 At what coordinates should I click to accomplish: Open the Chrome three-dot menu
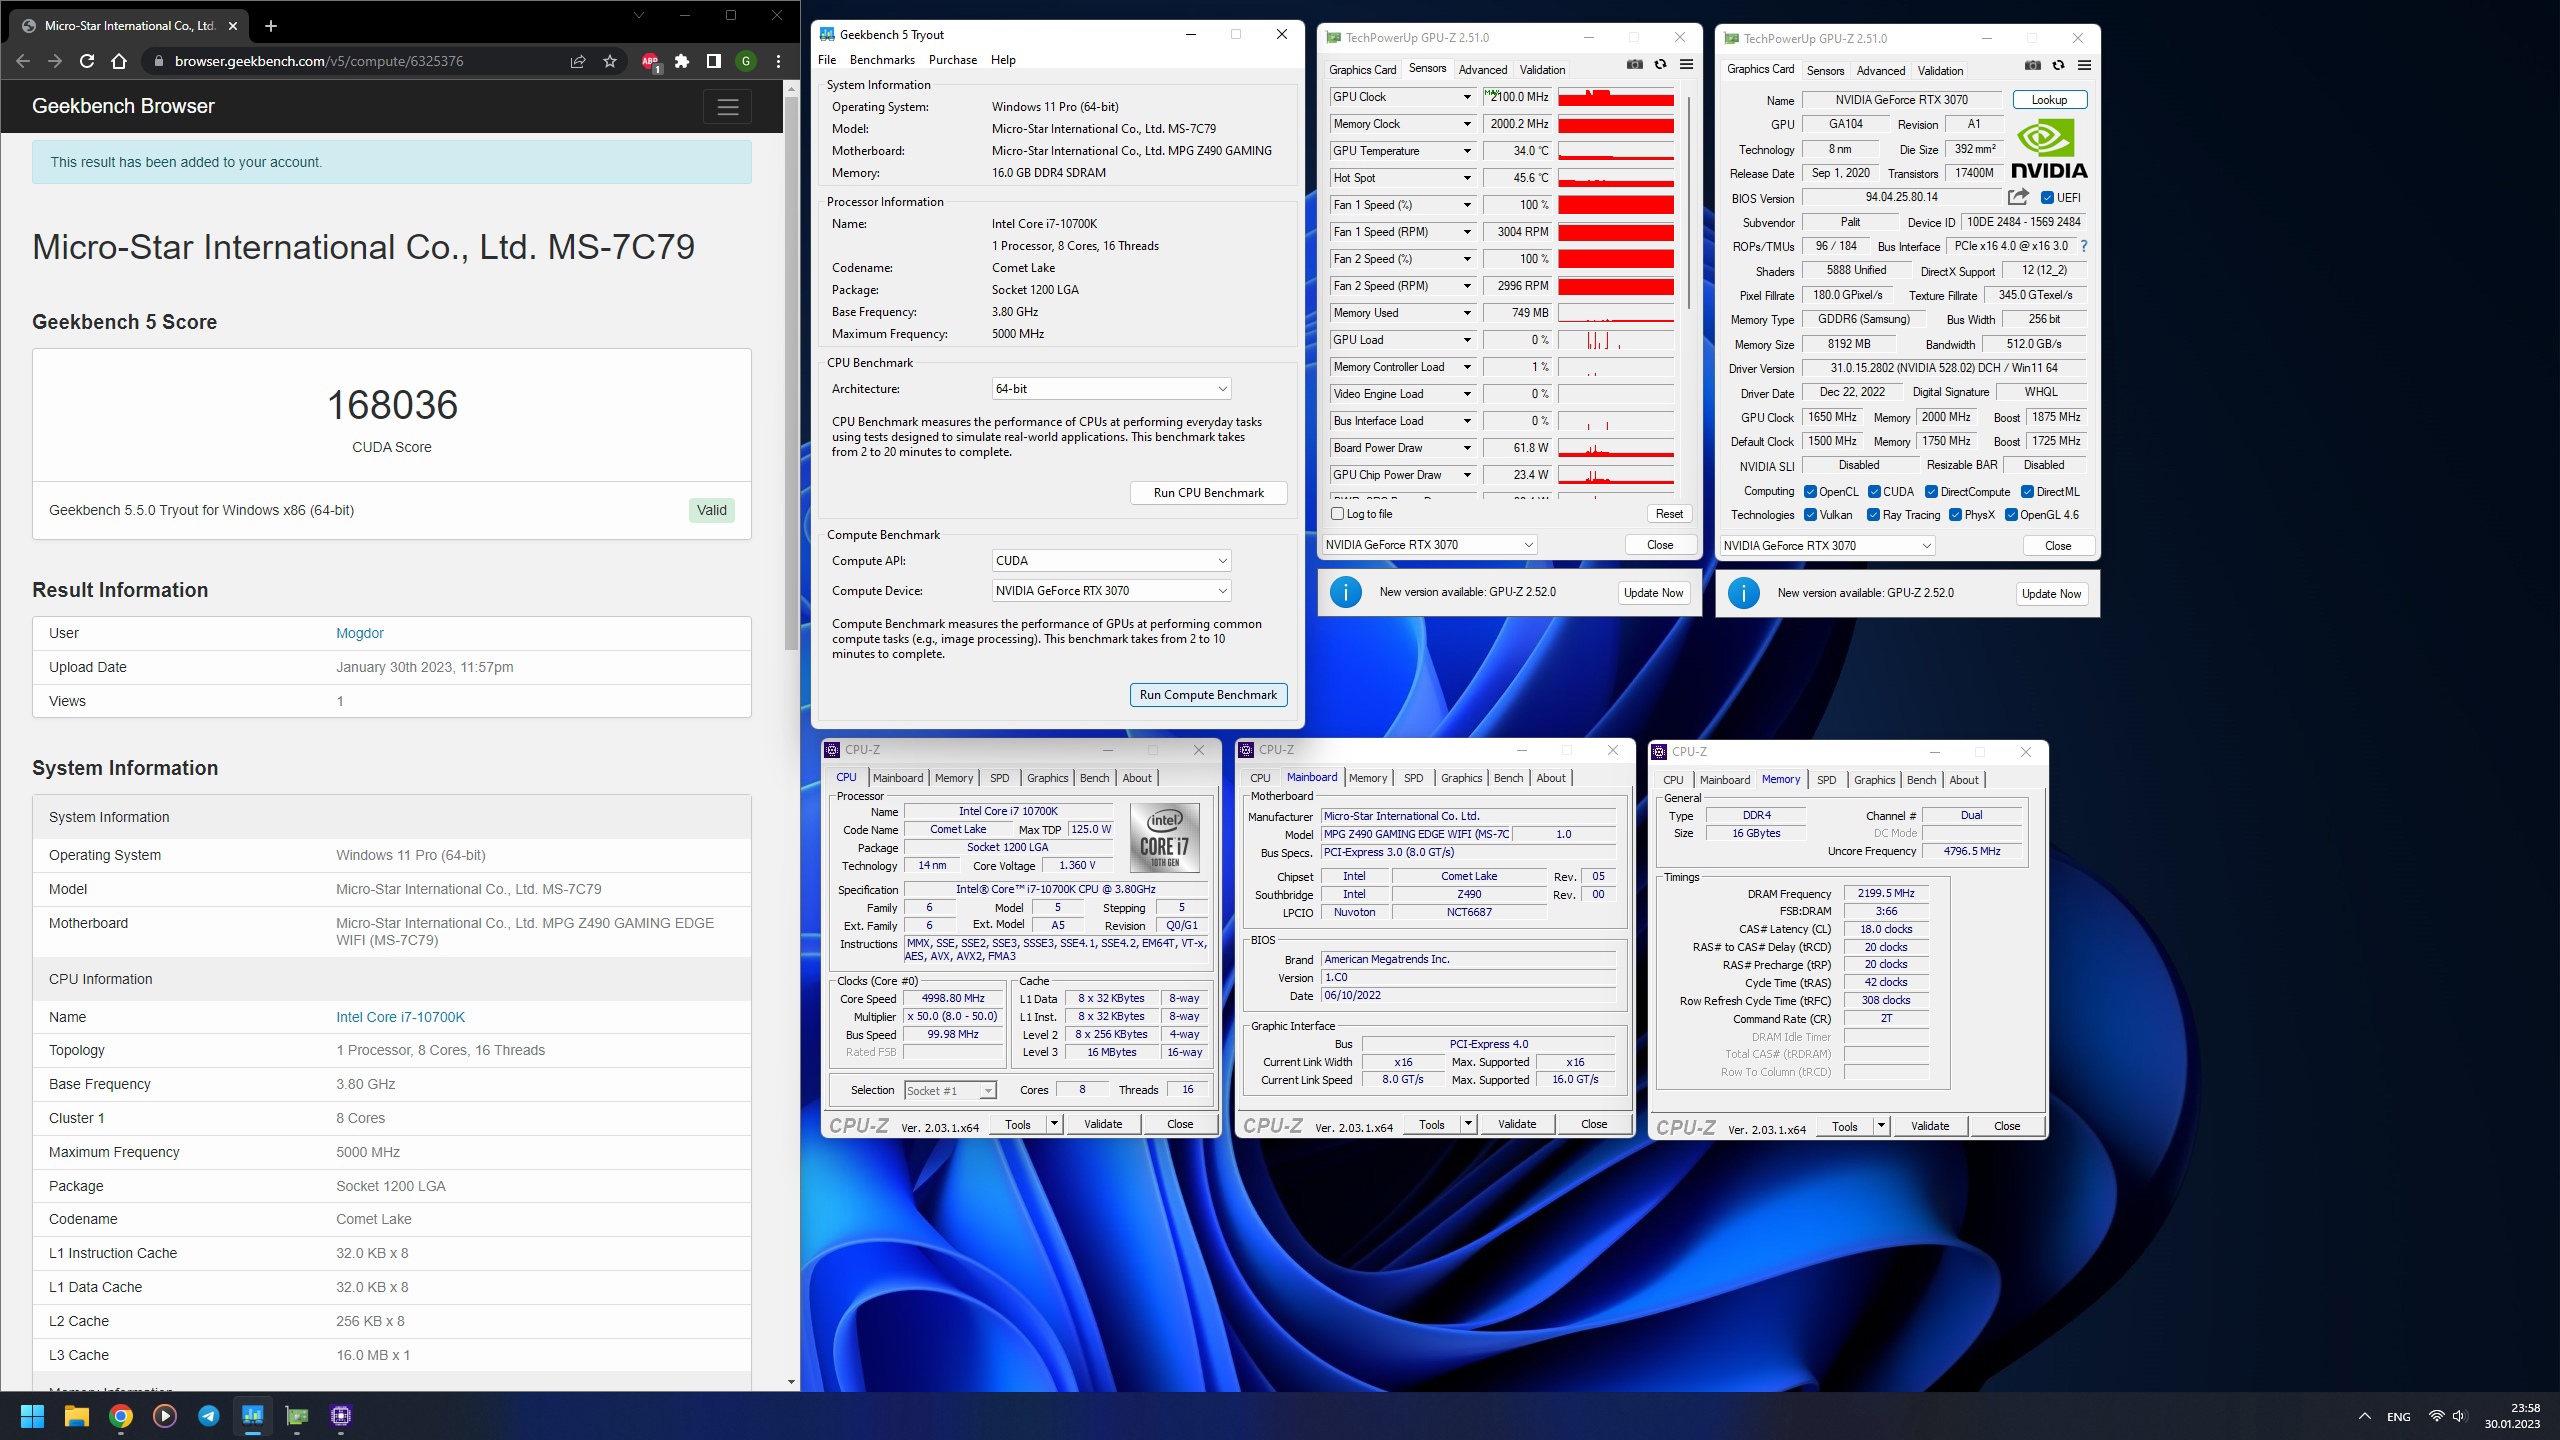coord(778,61)
